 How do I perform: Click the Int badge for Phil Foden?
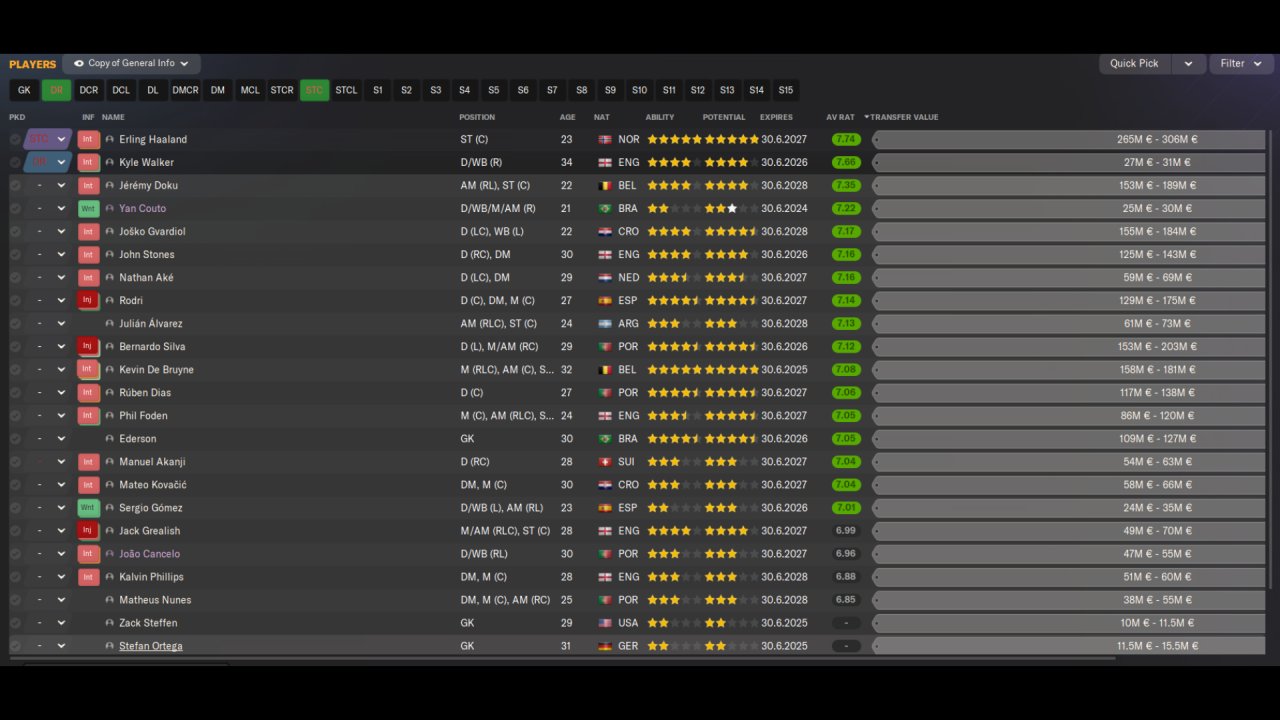tap(88, 415)
